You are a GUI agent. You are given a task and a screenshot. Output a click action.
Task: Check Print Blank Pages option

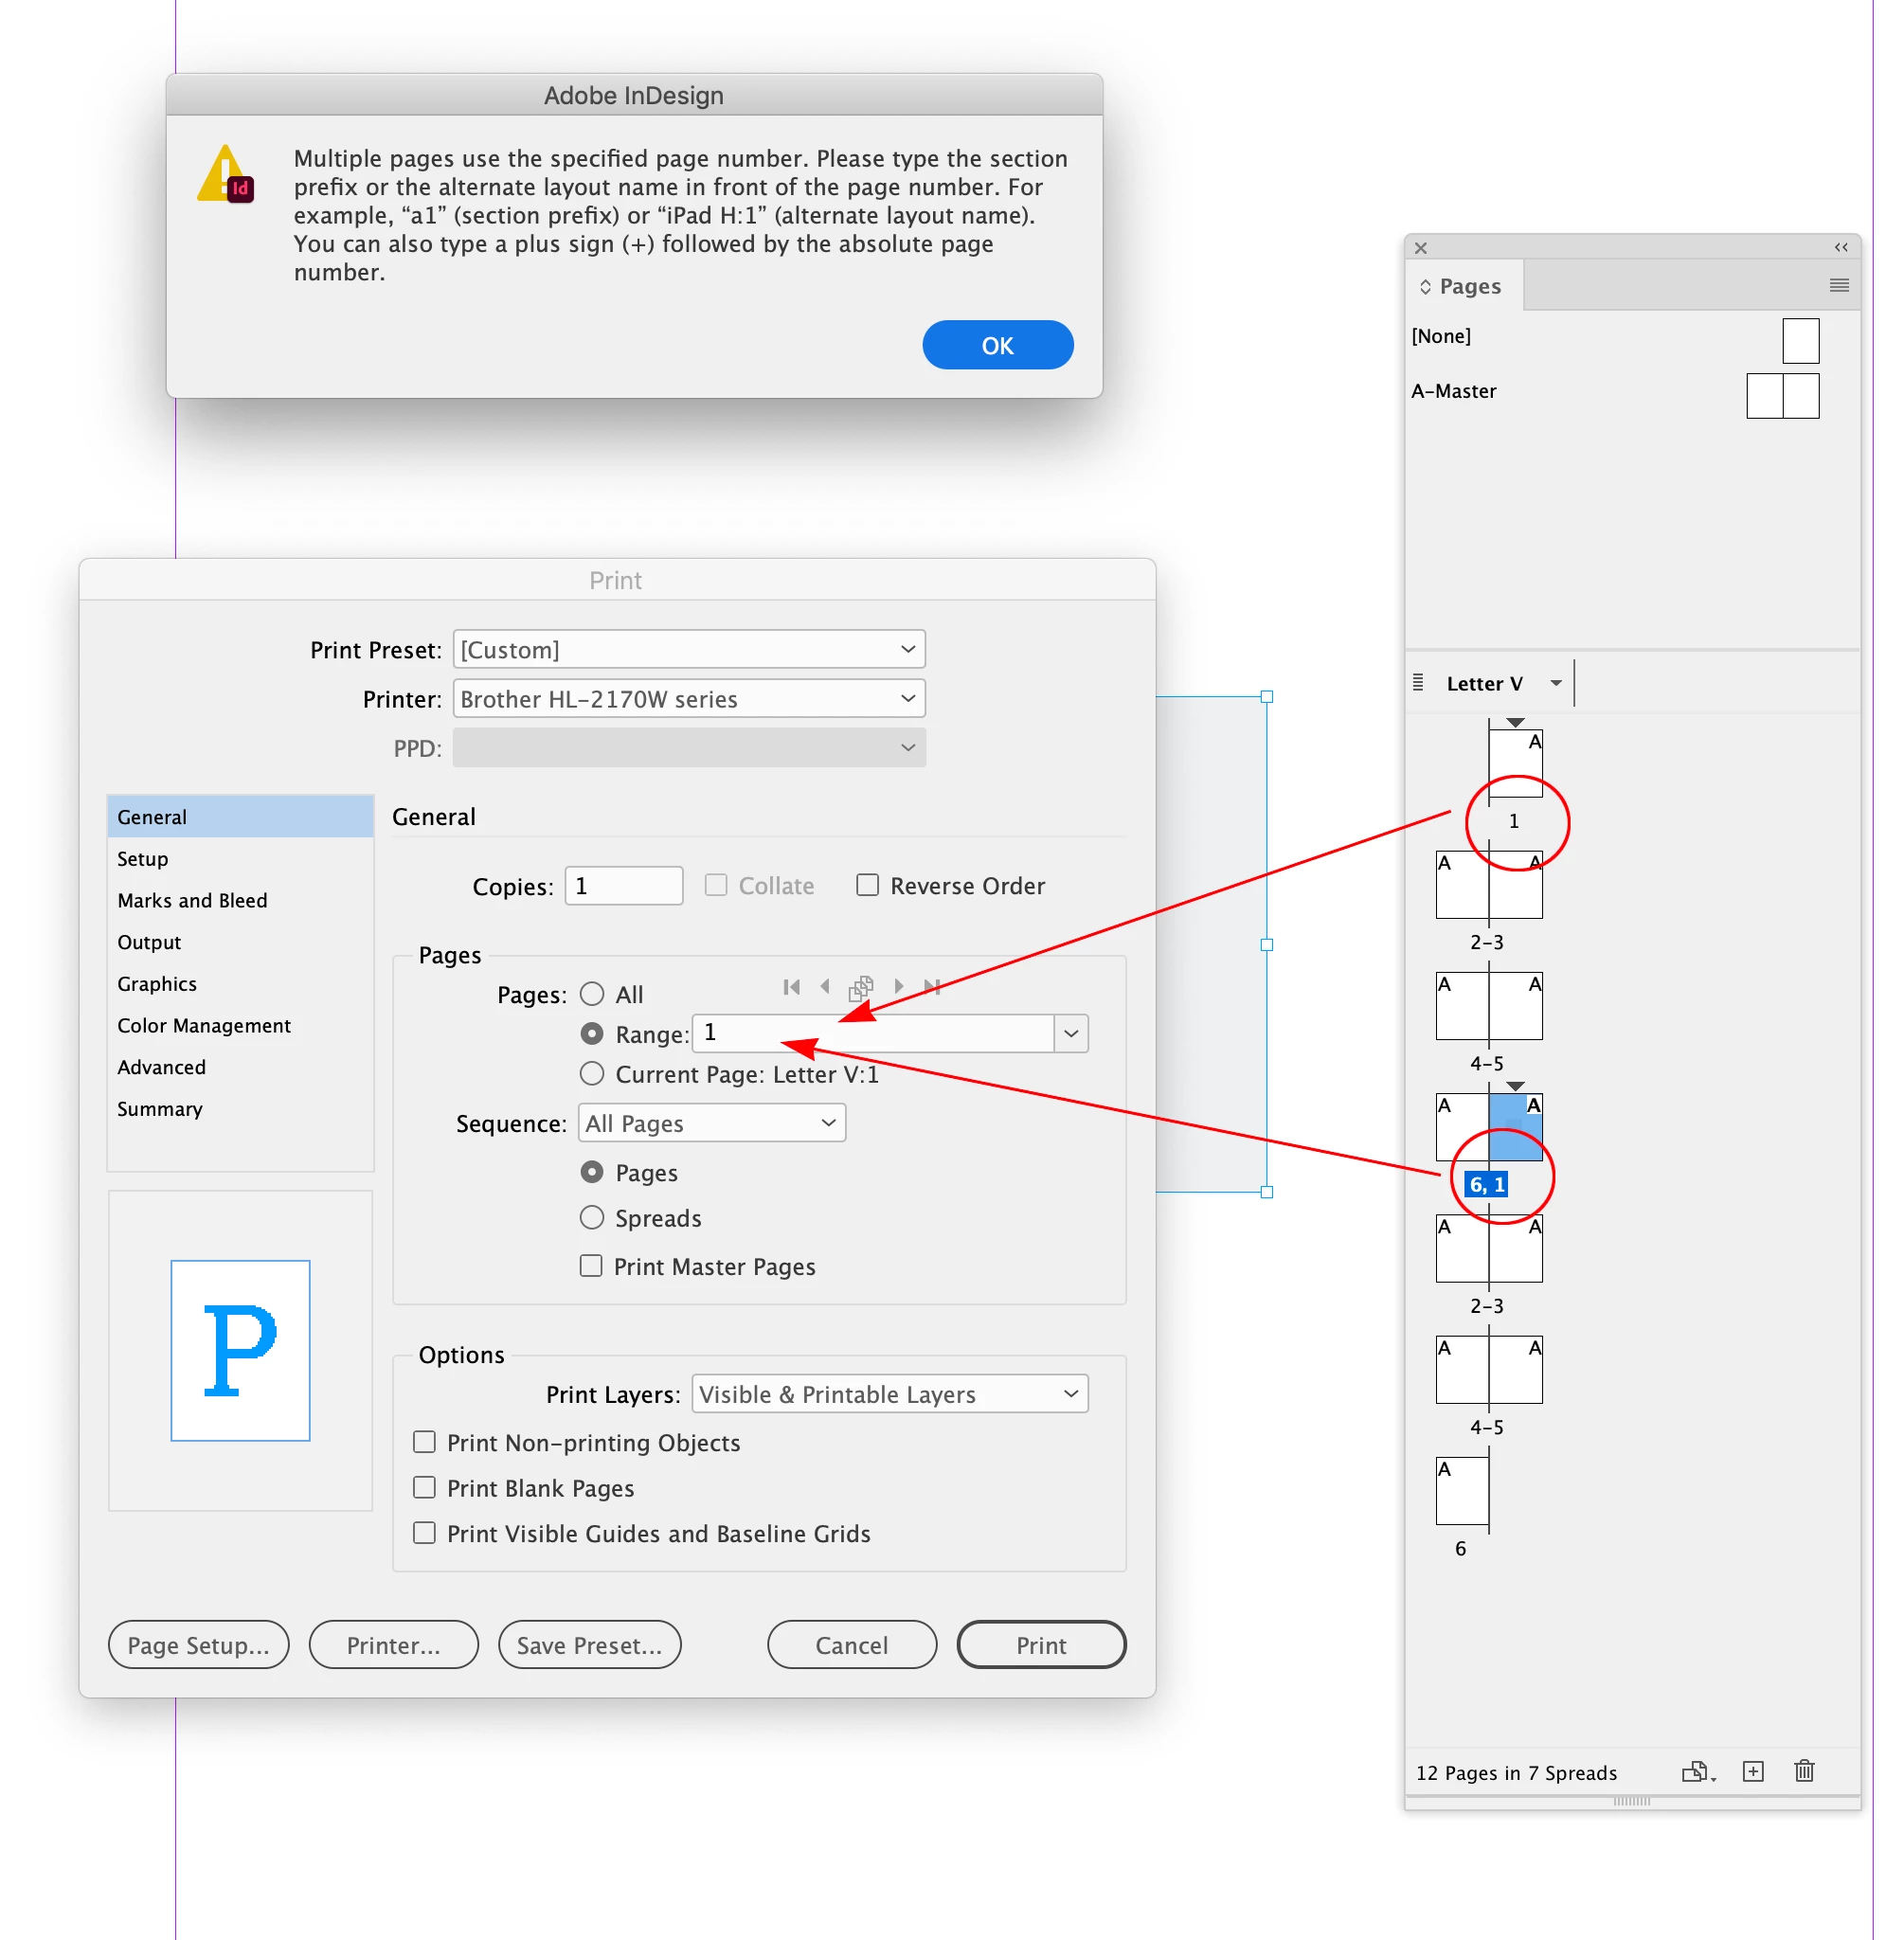[x=425, y=1488]
